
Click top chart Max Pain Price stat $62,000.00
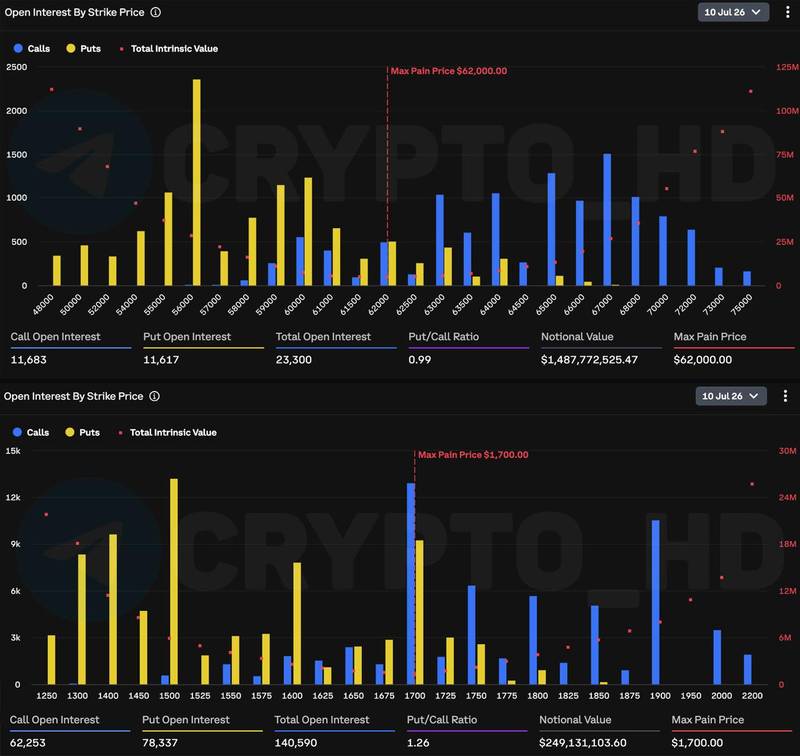703,360
